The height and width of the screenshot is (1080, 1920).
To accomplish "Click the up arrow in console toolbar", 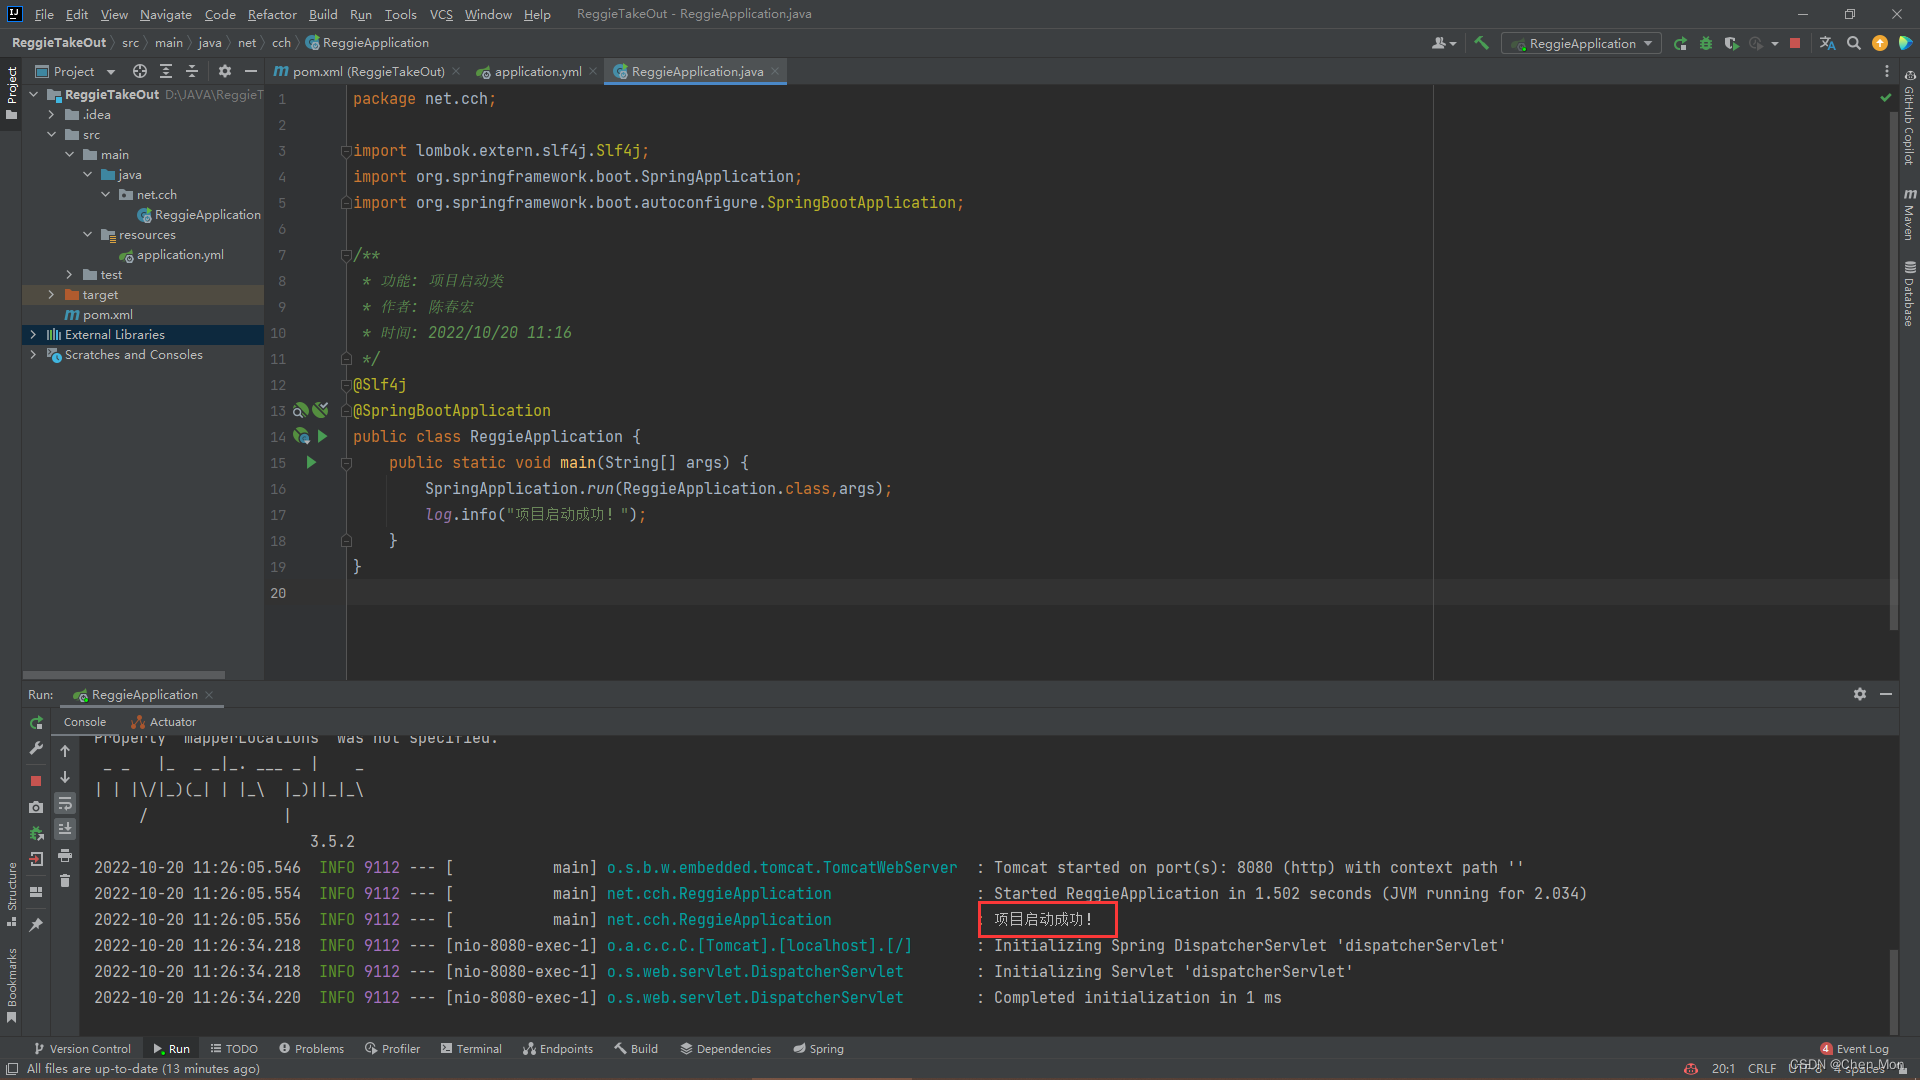I will 65,751.
